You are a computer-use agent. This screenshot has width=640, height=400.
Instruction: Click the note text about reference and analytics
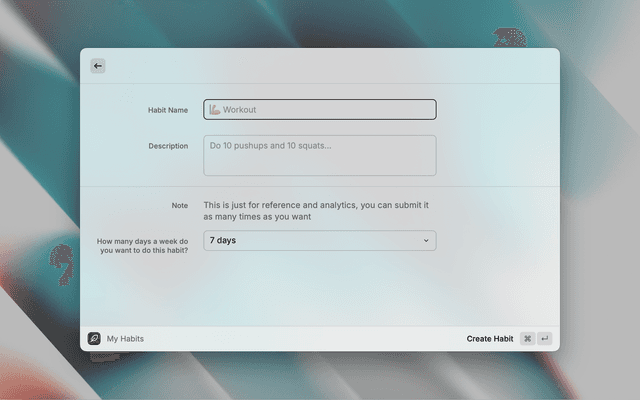[x=315, y=210]
